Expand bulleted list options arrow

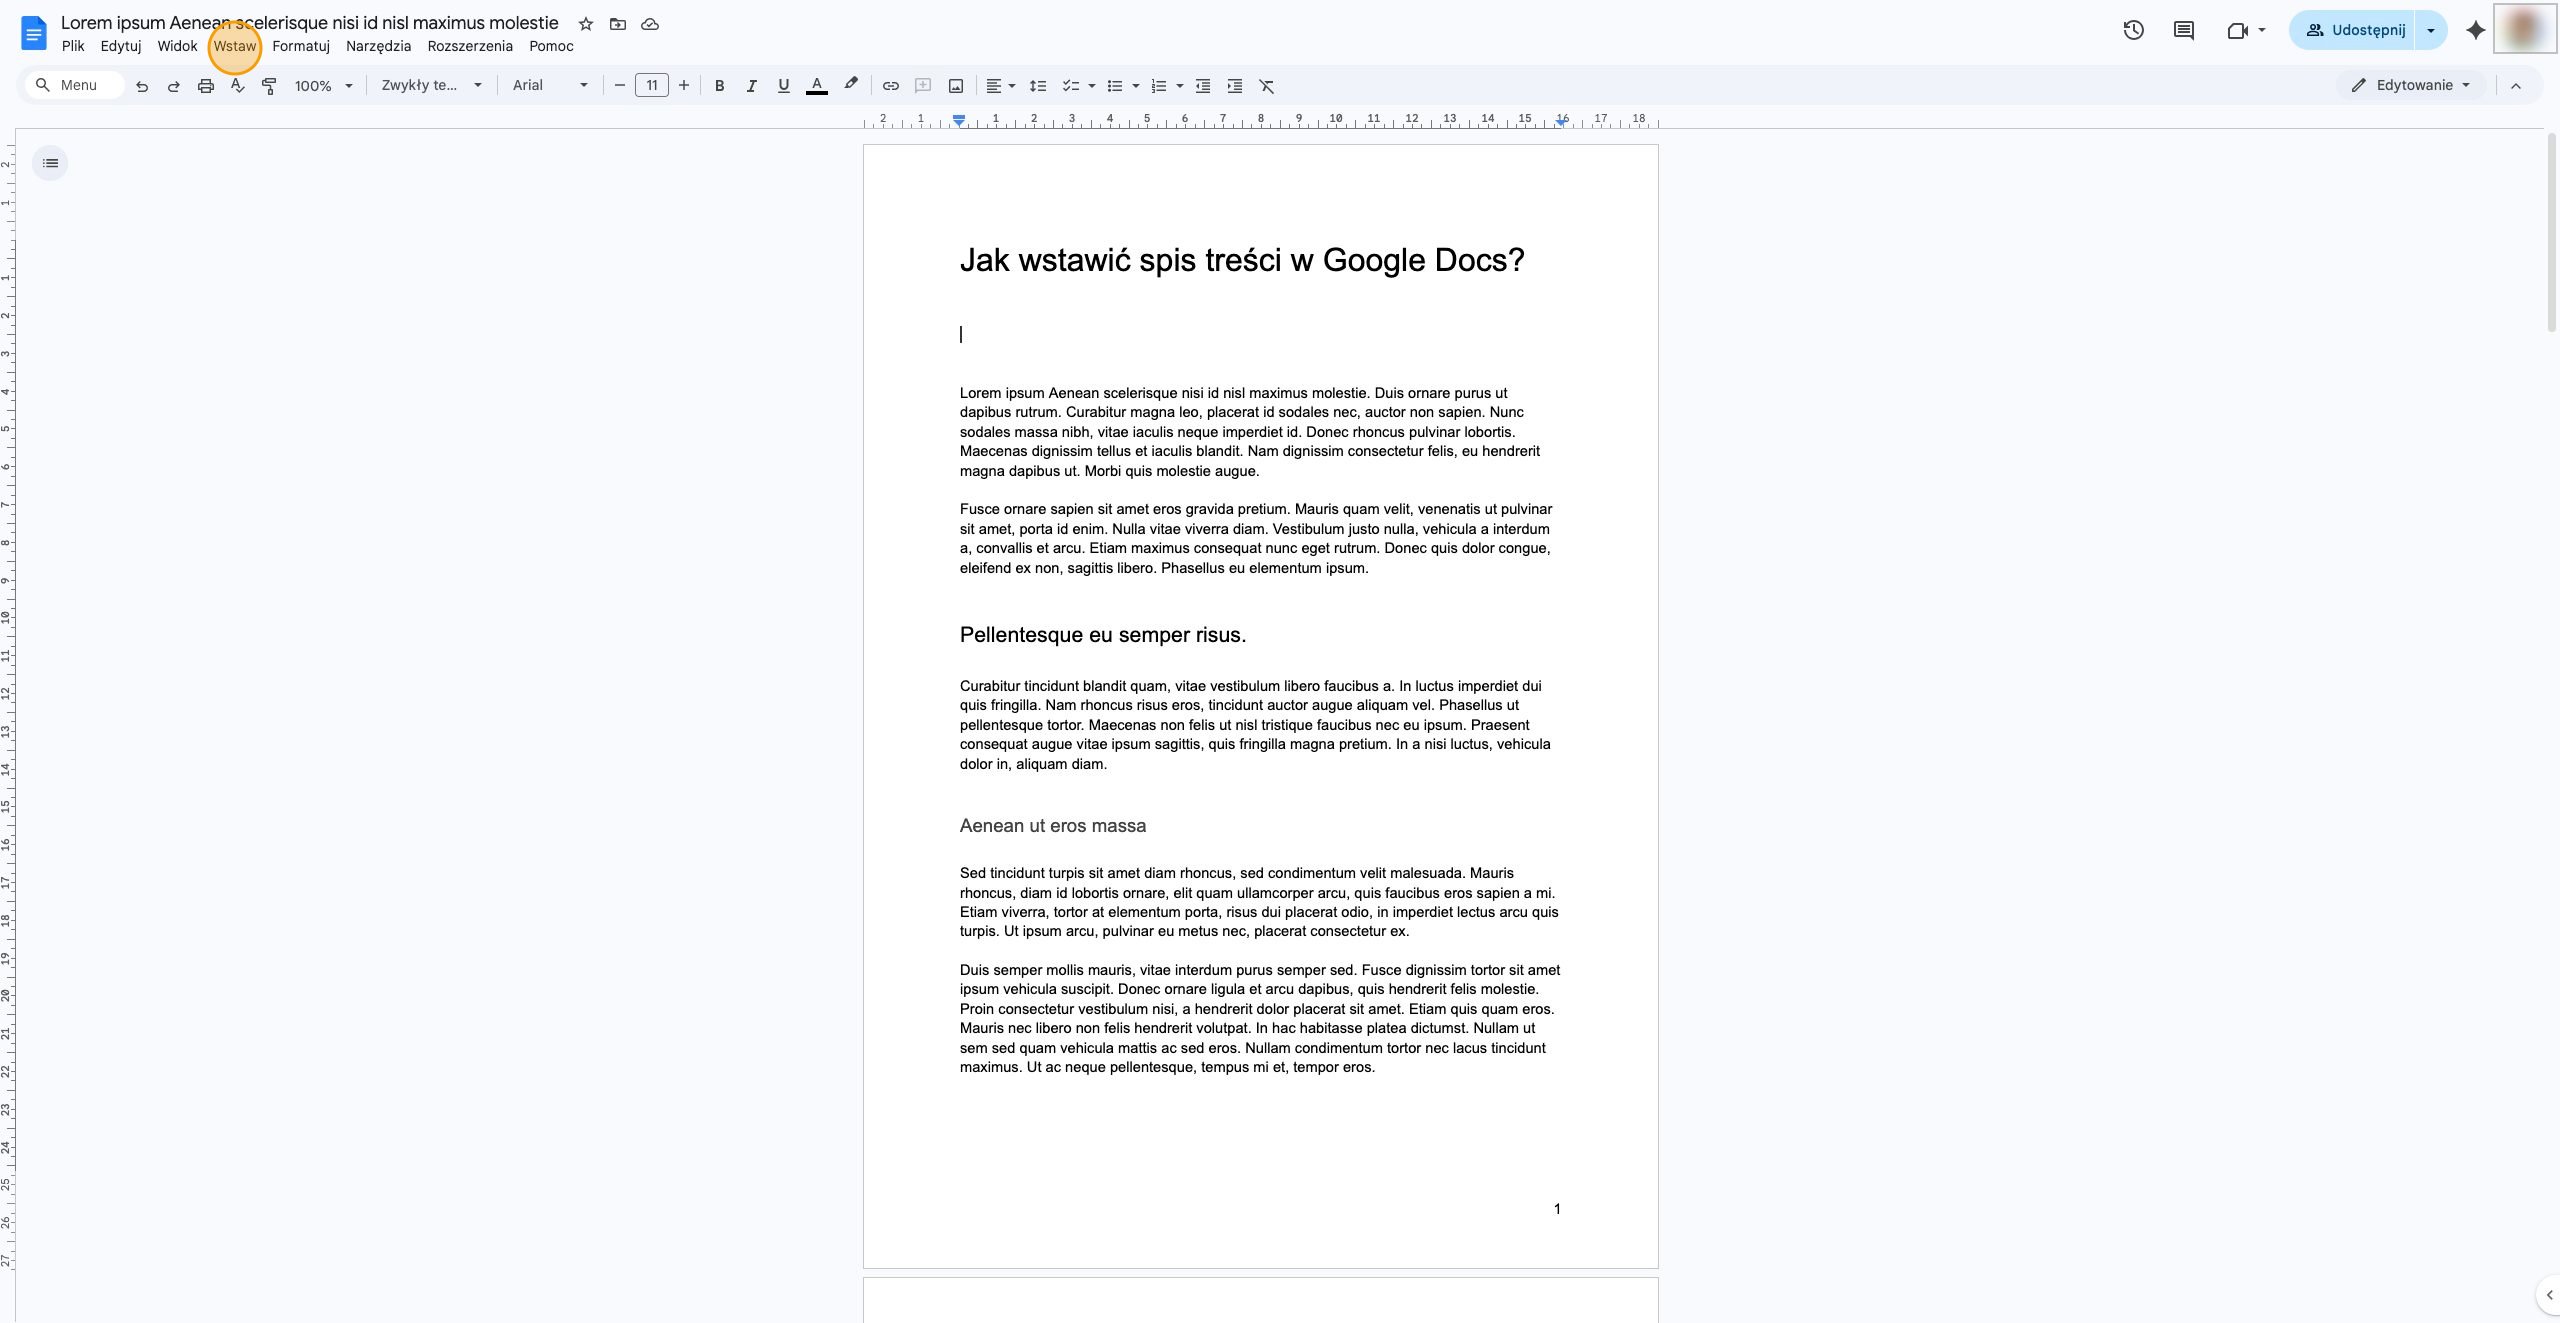coord(1136,86)
